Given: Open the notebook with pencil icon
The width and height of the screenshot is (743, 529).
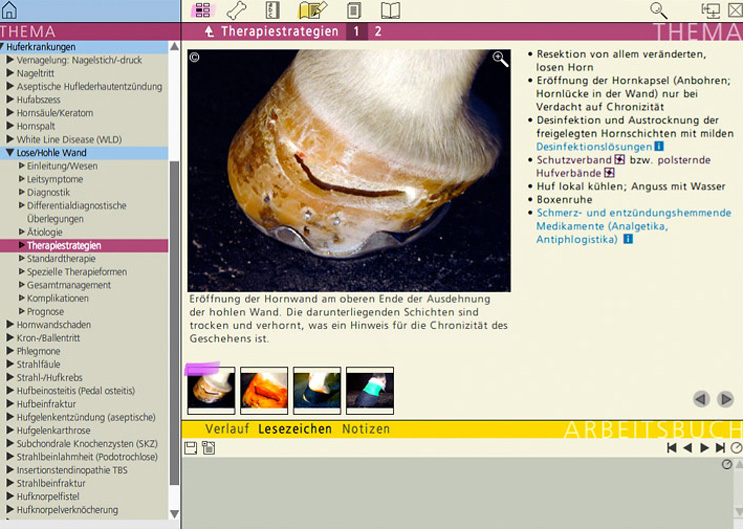Looking at the screenshot, I should click(312, 10).
